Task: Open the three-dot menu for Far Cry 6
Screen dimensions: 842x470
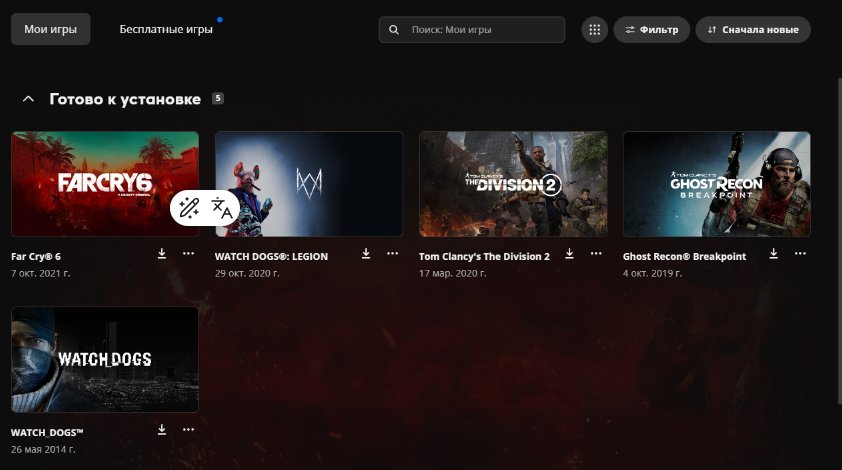Action: pyautogui.click(x=188, y=254)
